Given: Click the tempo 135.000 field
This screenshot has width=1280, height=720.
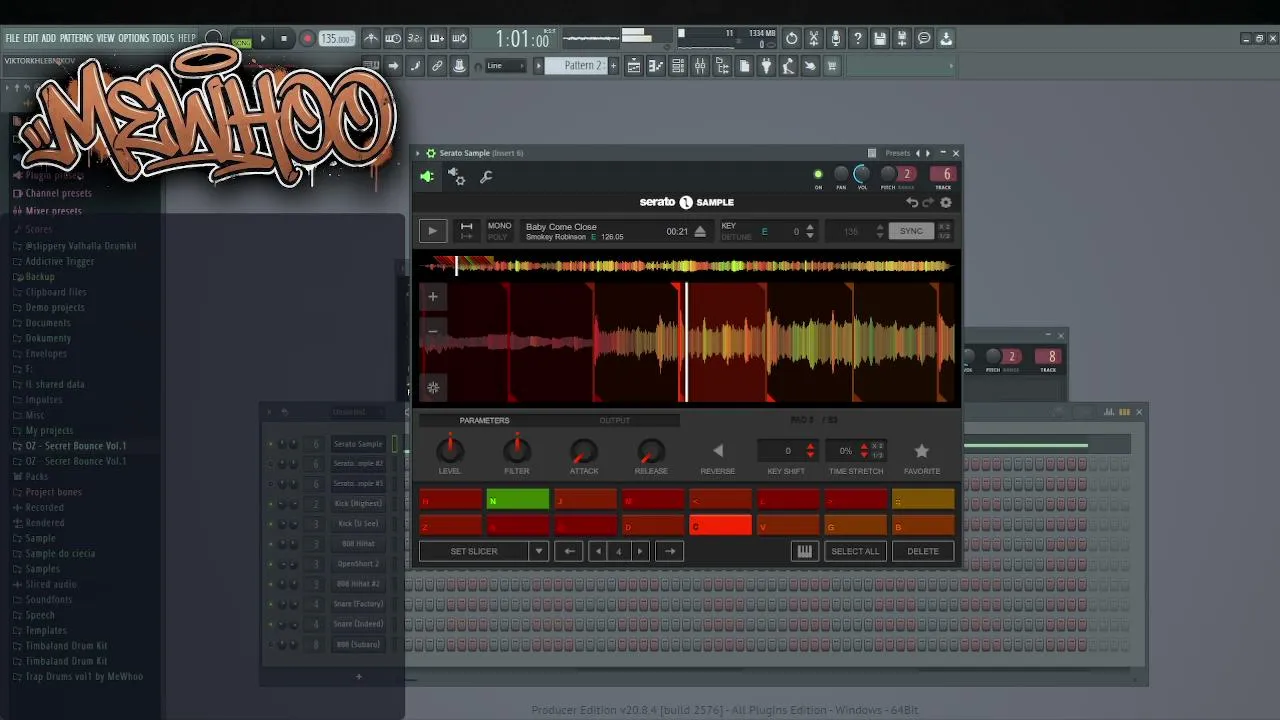Looking at the screenshot, I should tap(336, 39).
